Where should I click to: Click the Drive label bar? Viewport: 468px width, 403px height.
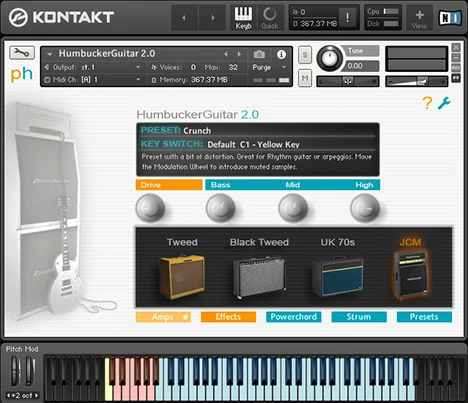click(x=169, y=185)
